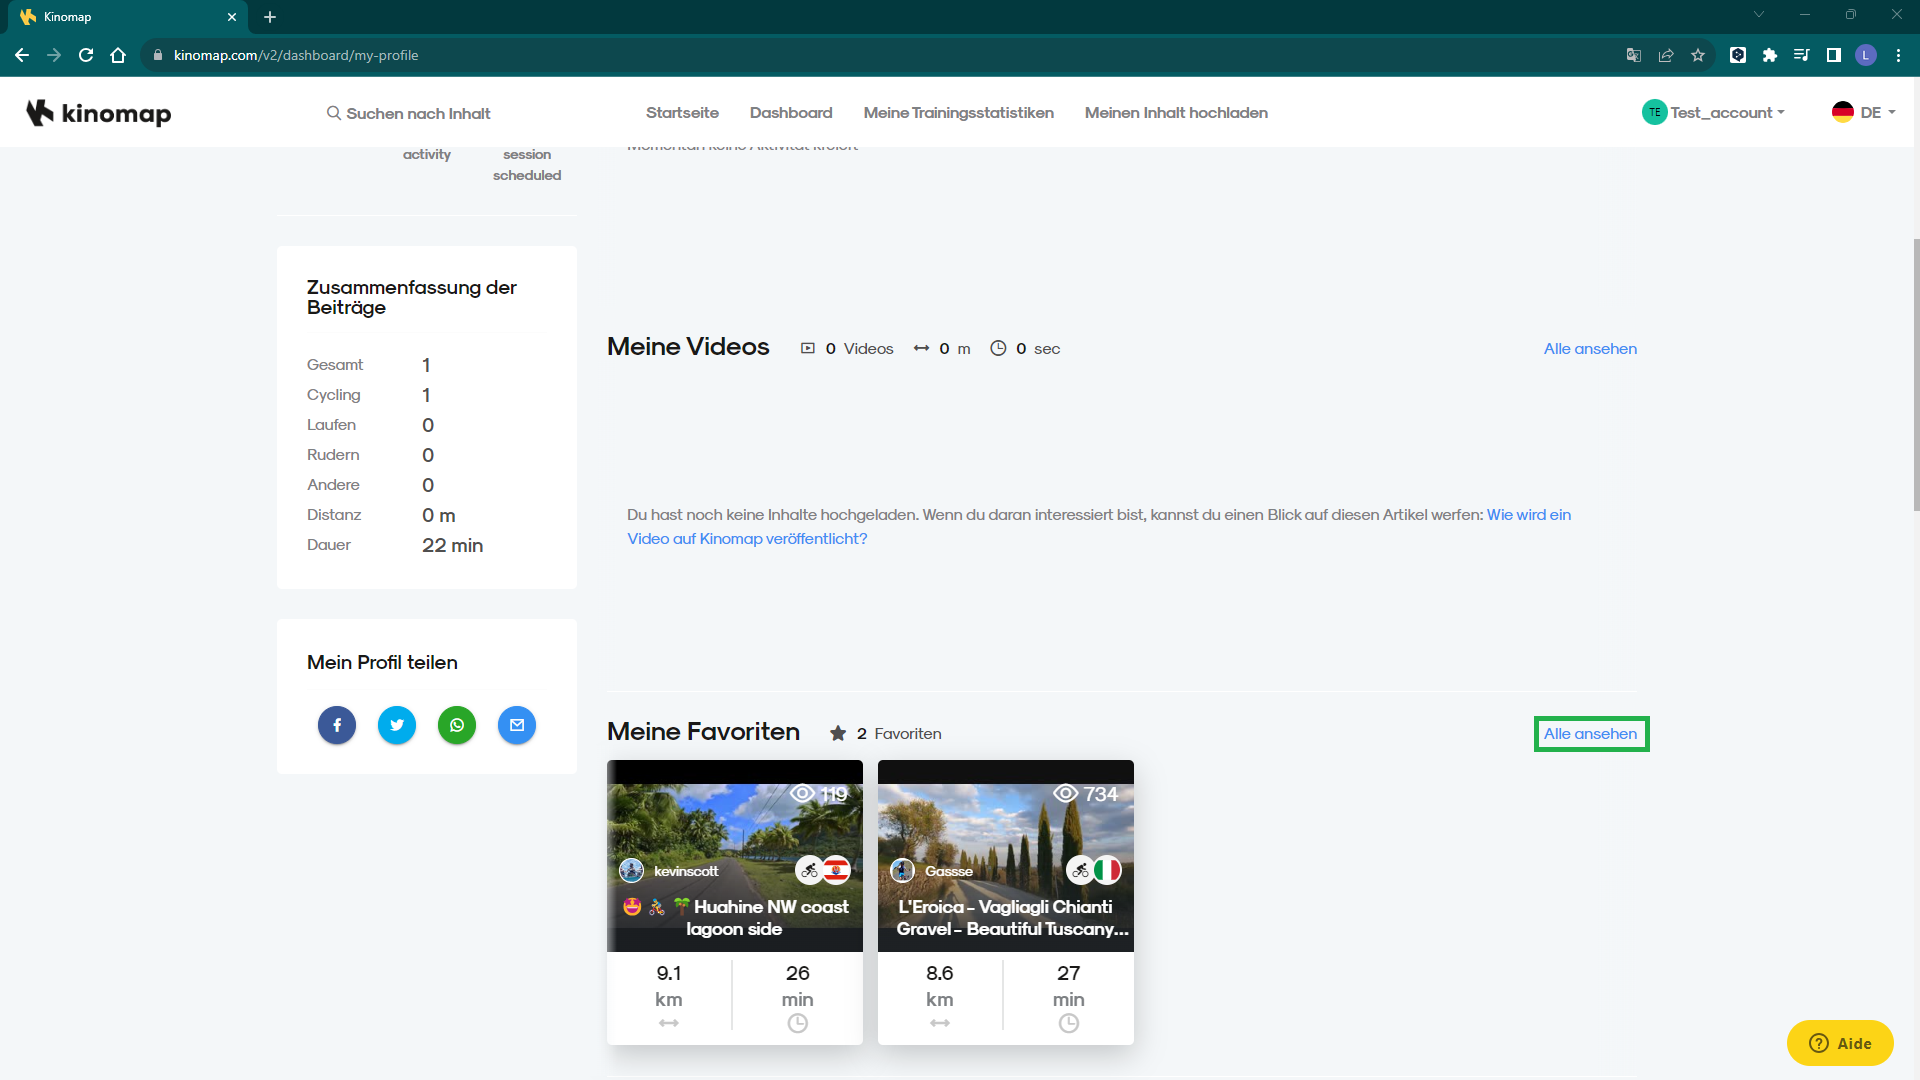
Task: Share profile via Twitter icon
Action: click(x=397, y=725)
